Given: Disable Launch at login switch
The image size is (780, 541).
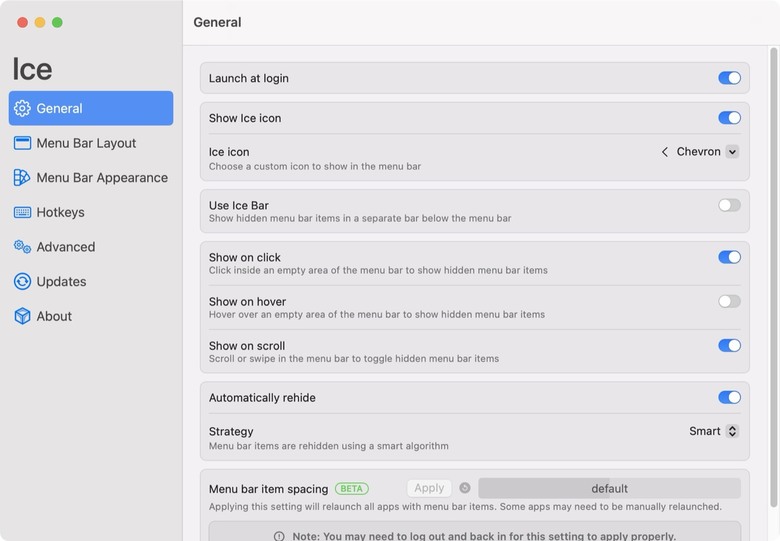Looking at the screenshot, I should click(729, 78).
